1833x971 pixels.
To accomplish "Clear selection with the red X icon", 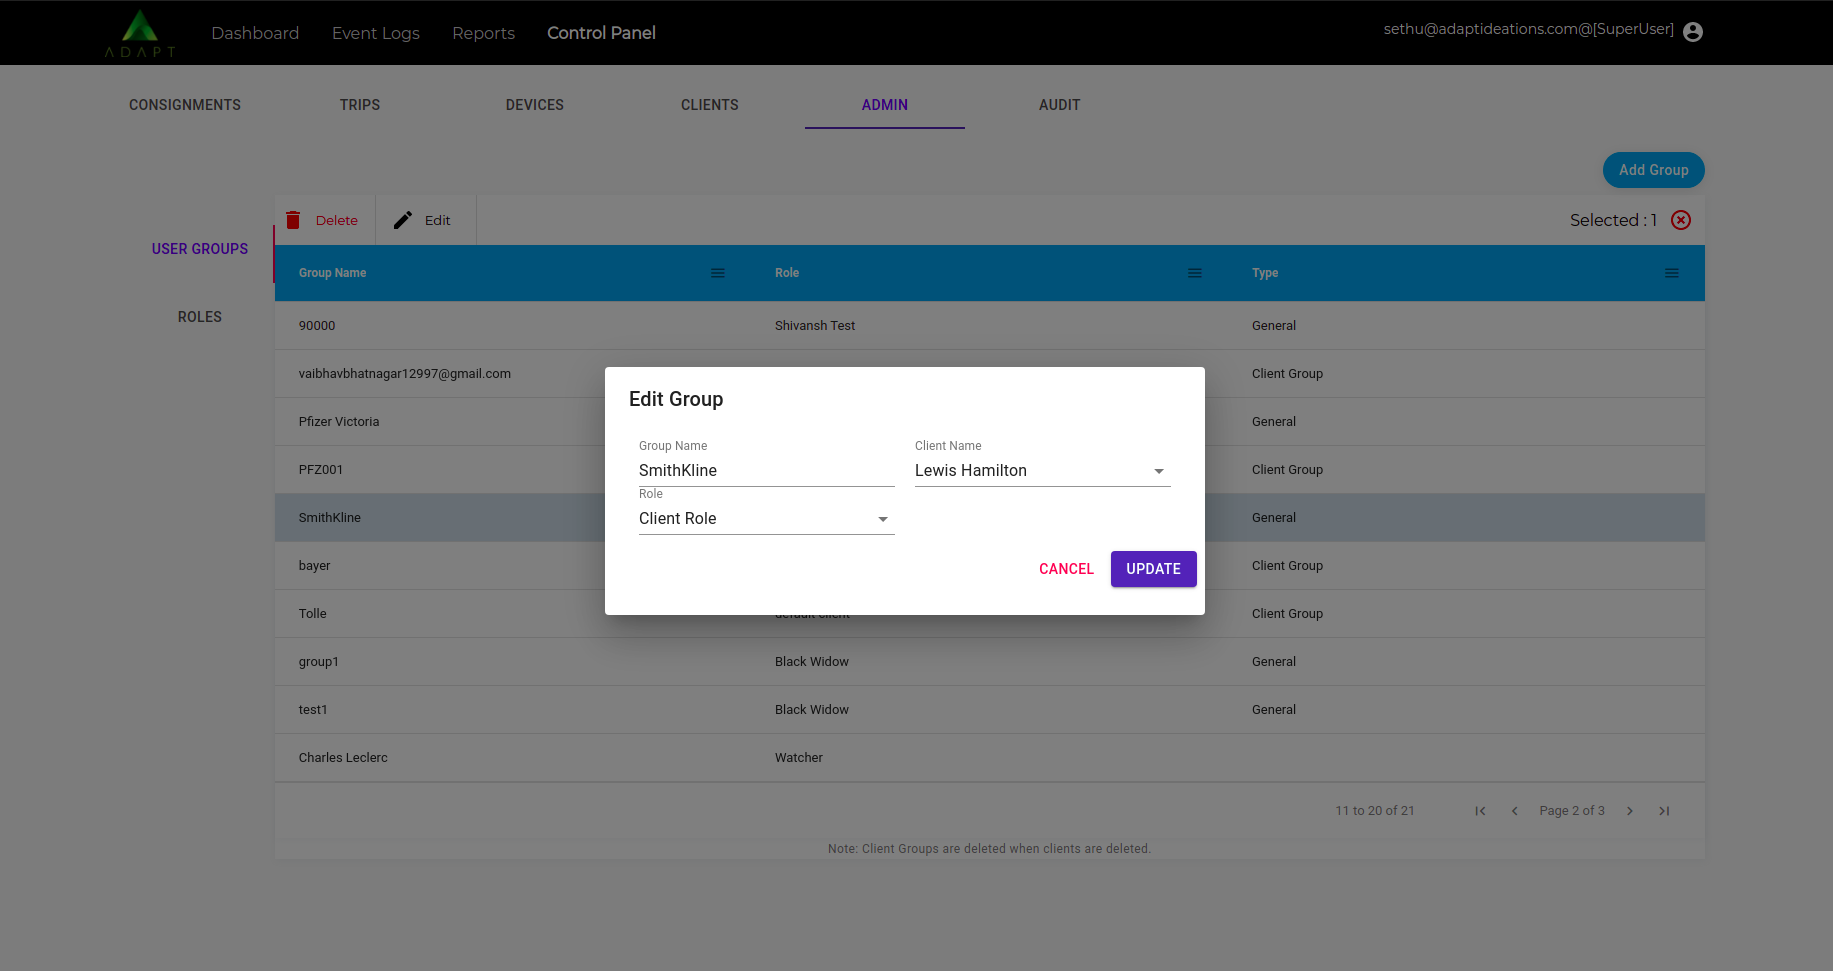I will [x=1681, y=220].
